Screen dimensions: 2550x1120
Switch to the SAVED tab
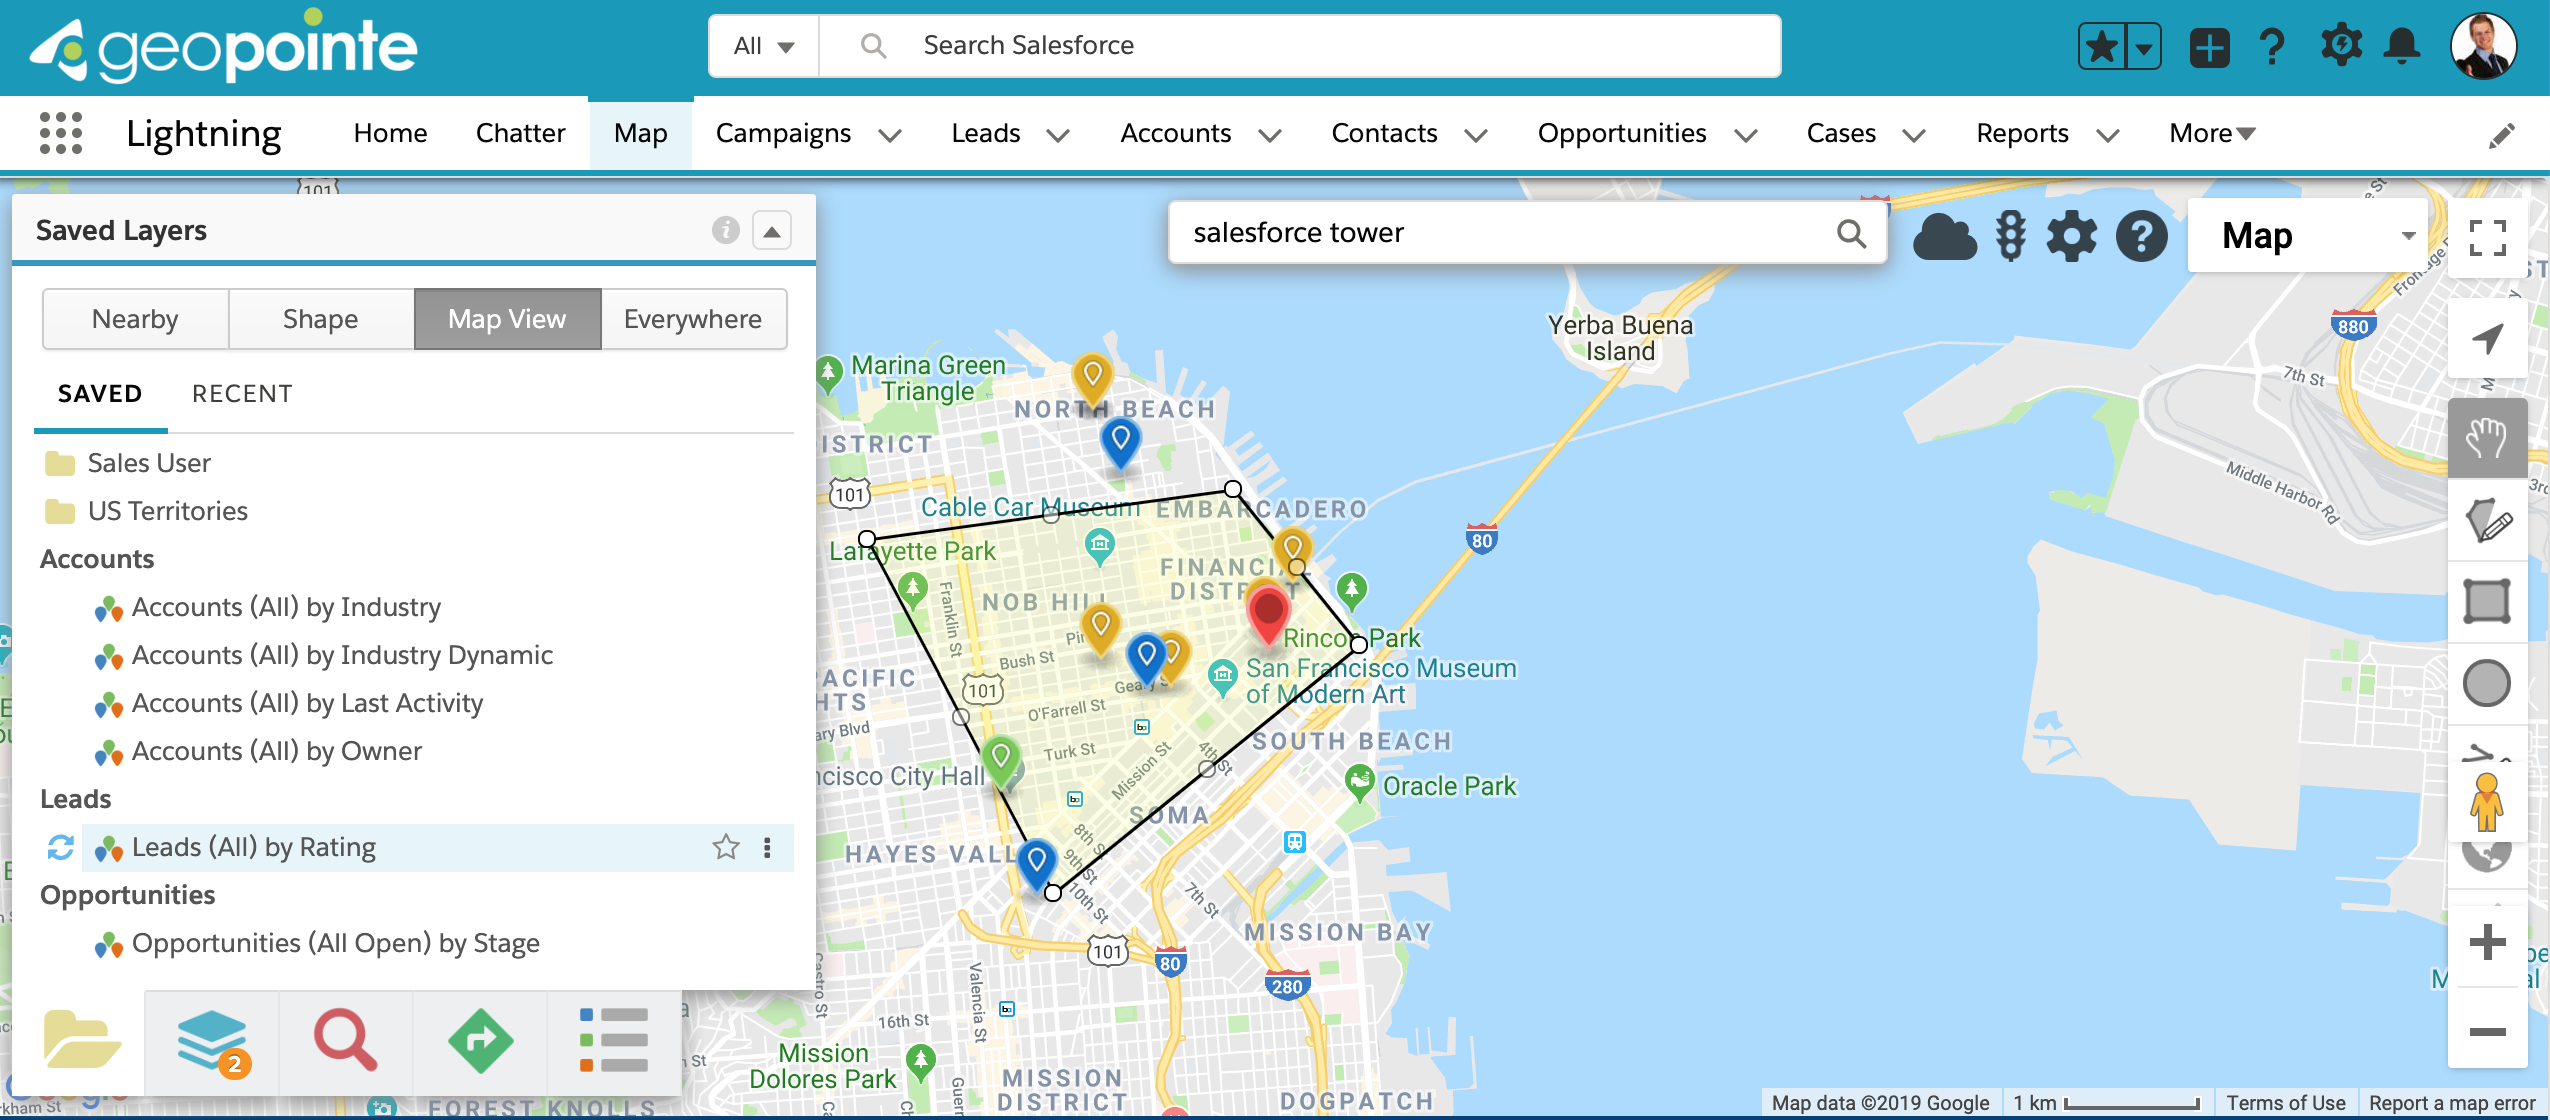100,394
